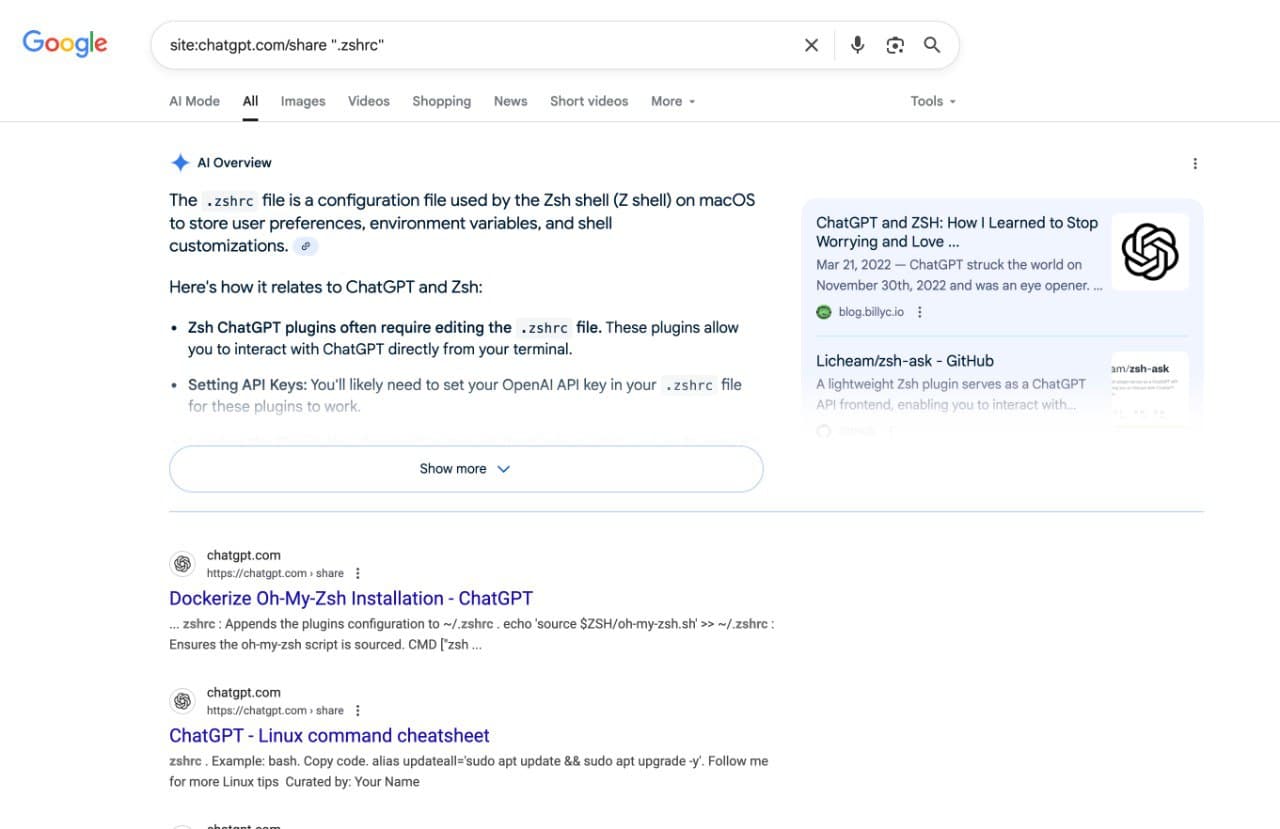This screenshot has height=829, width=1280.
Task: Switch to Shopping tab
Action: 441,101
